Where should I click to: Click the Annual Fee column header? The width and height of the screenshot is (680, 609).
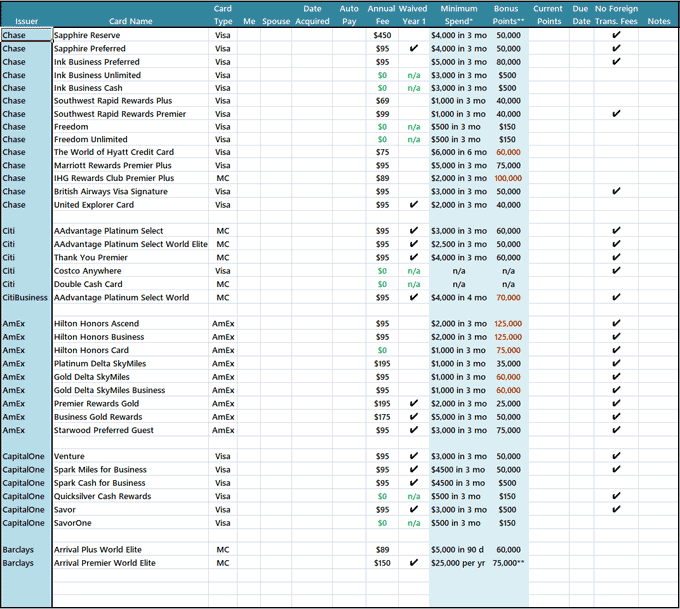(x=382, y=15)
